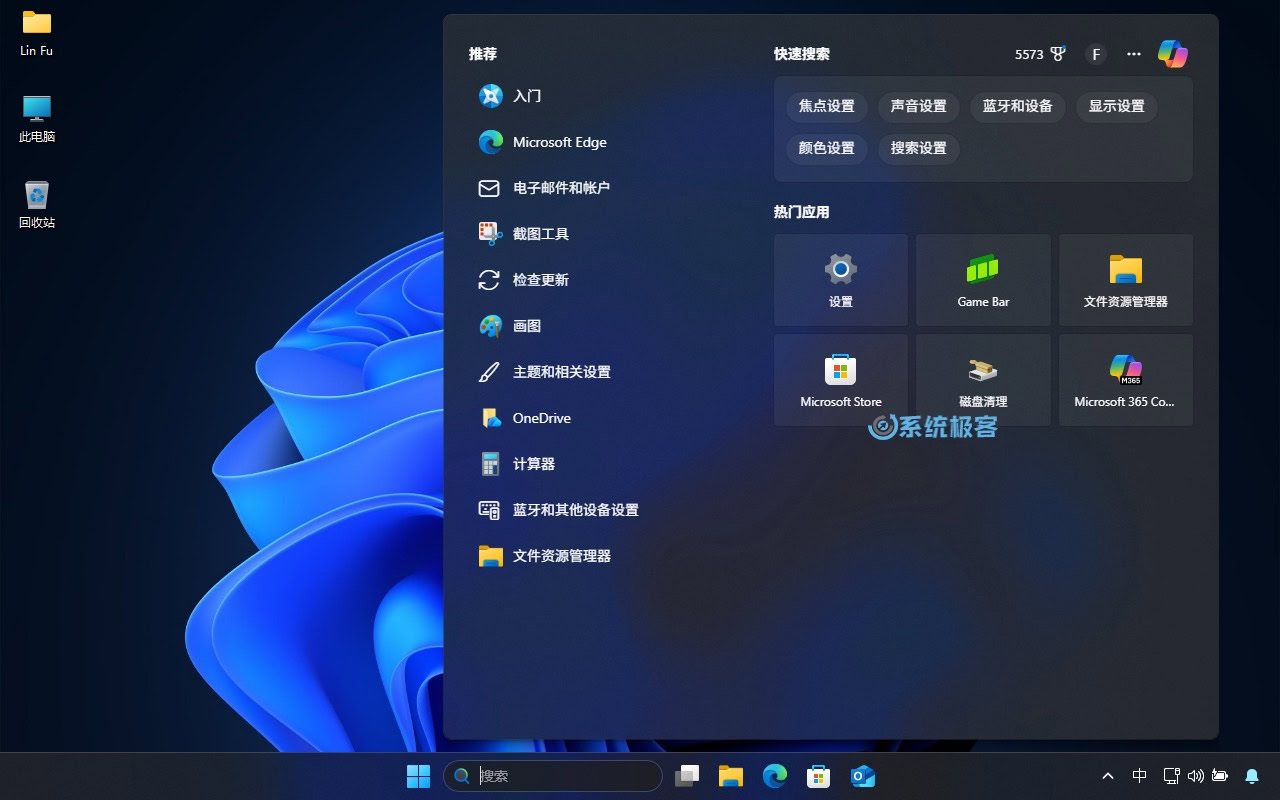
Task: Open the Microsoft Store tile
Action: click(x=840, y=379)
